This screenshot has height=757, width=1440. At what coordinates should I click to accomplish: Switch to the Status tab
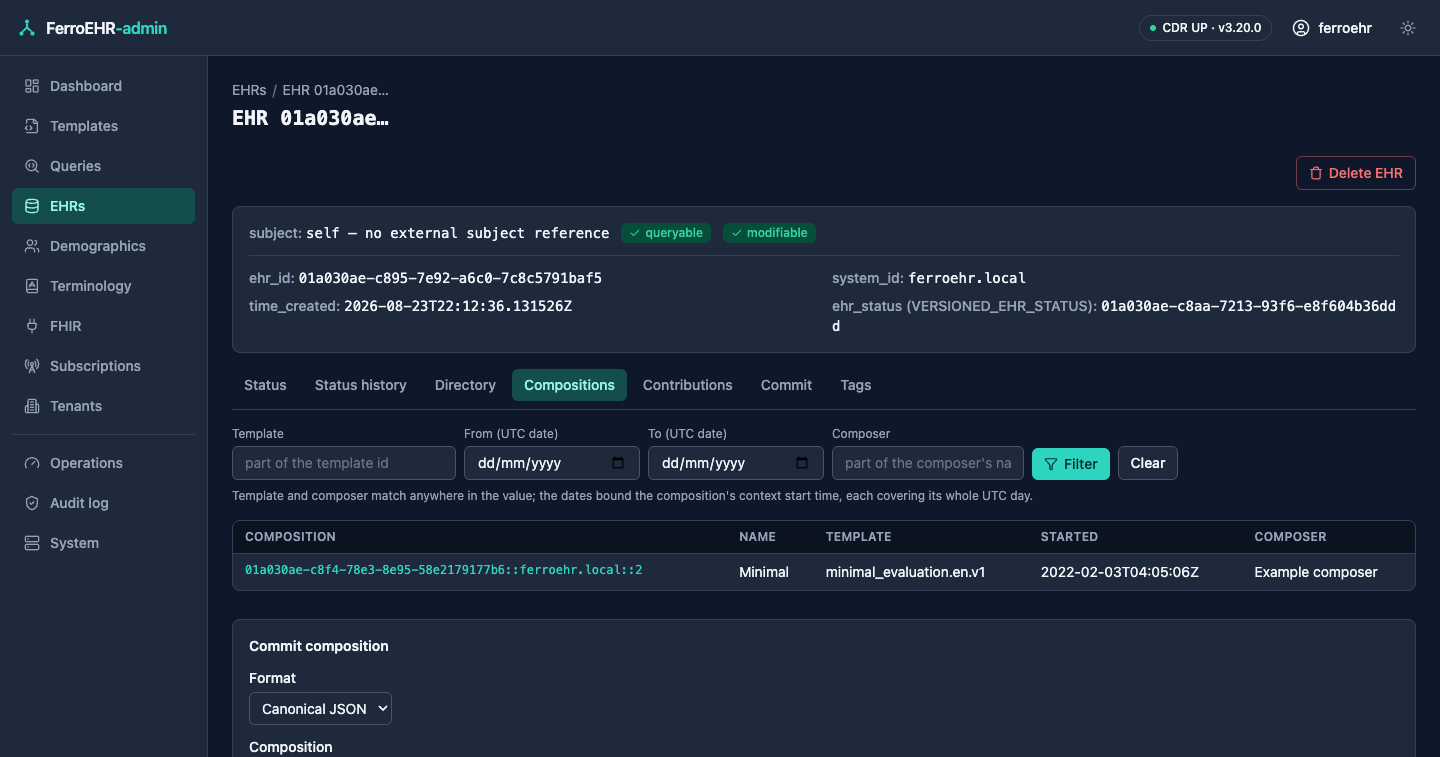265,385
